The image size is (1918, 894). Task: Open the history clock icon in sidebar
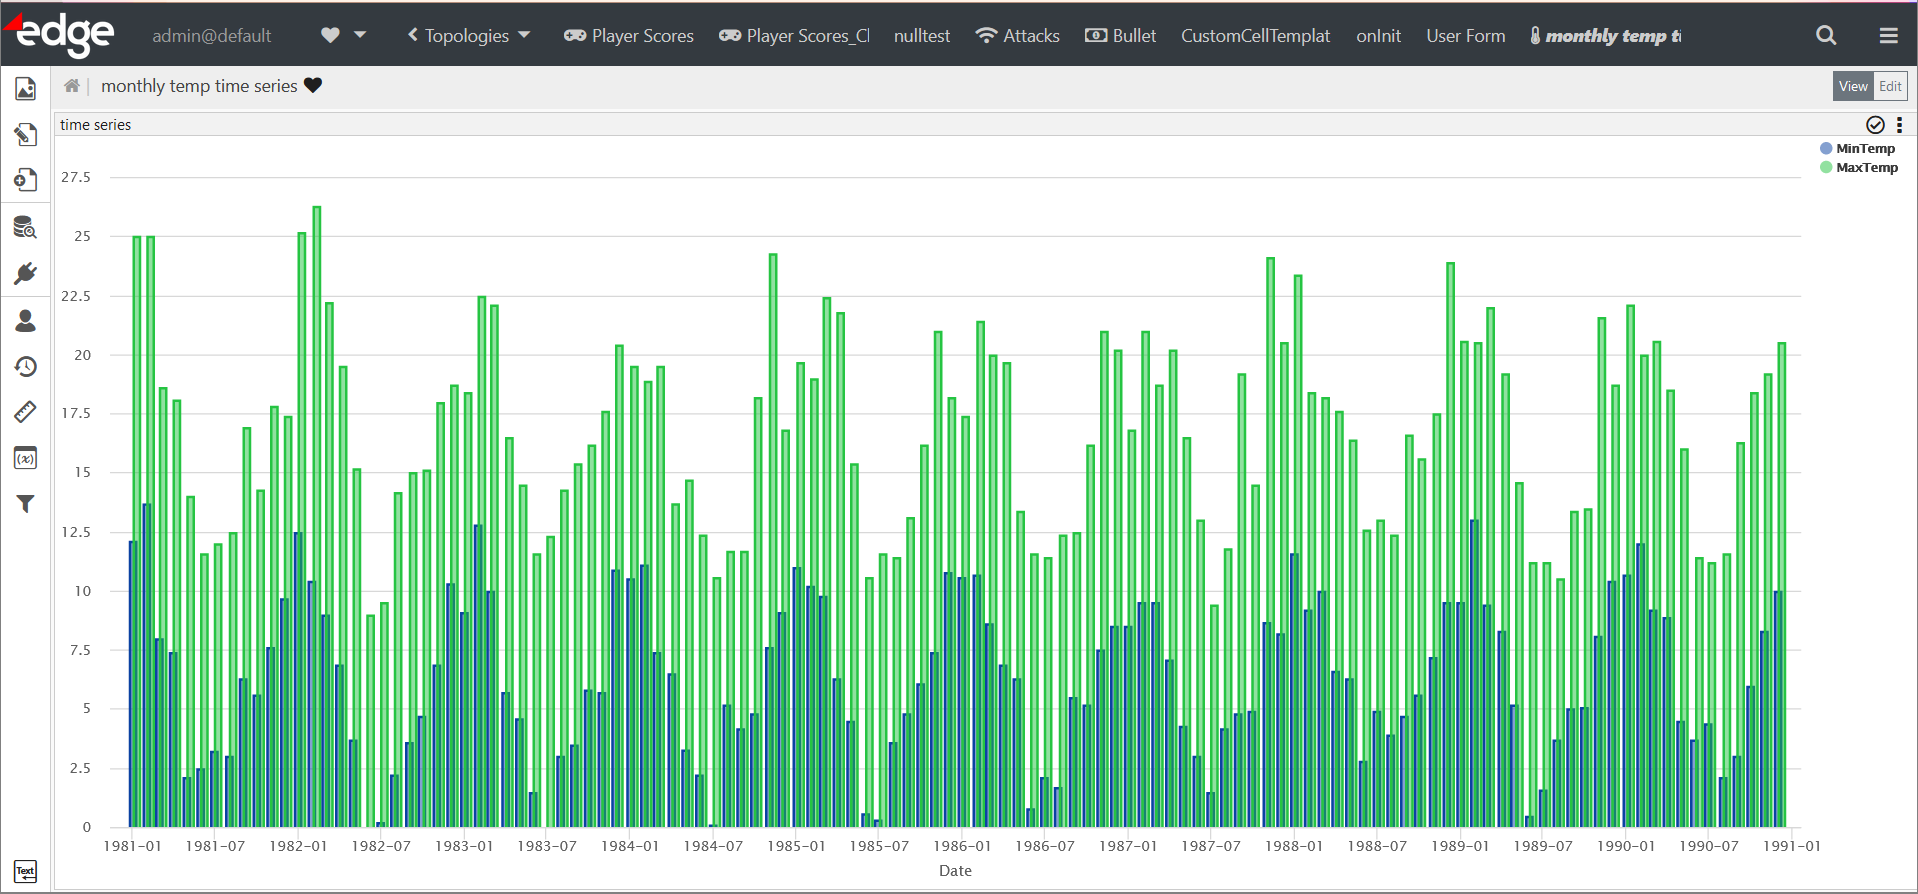coord(26,367)
